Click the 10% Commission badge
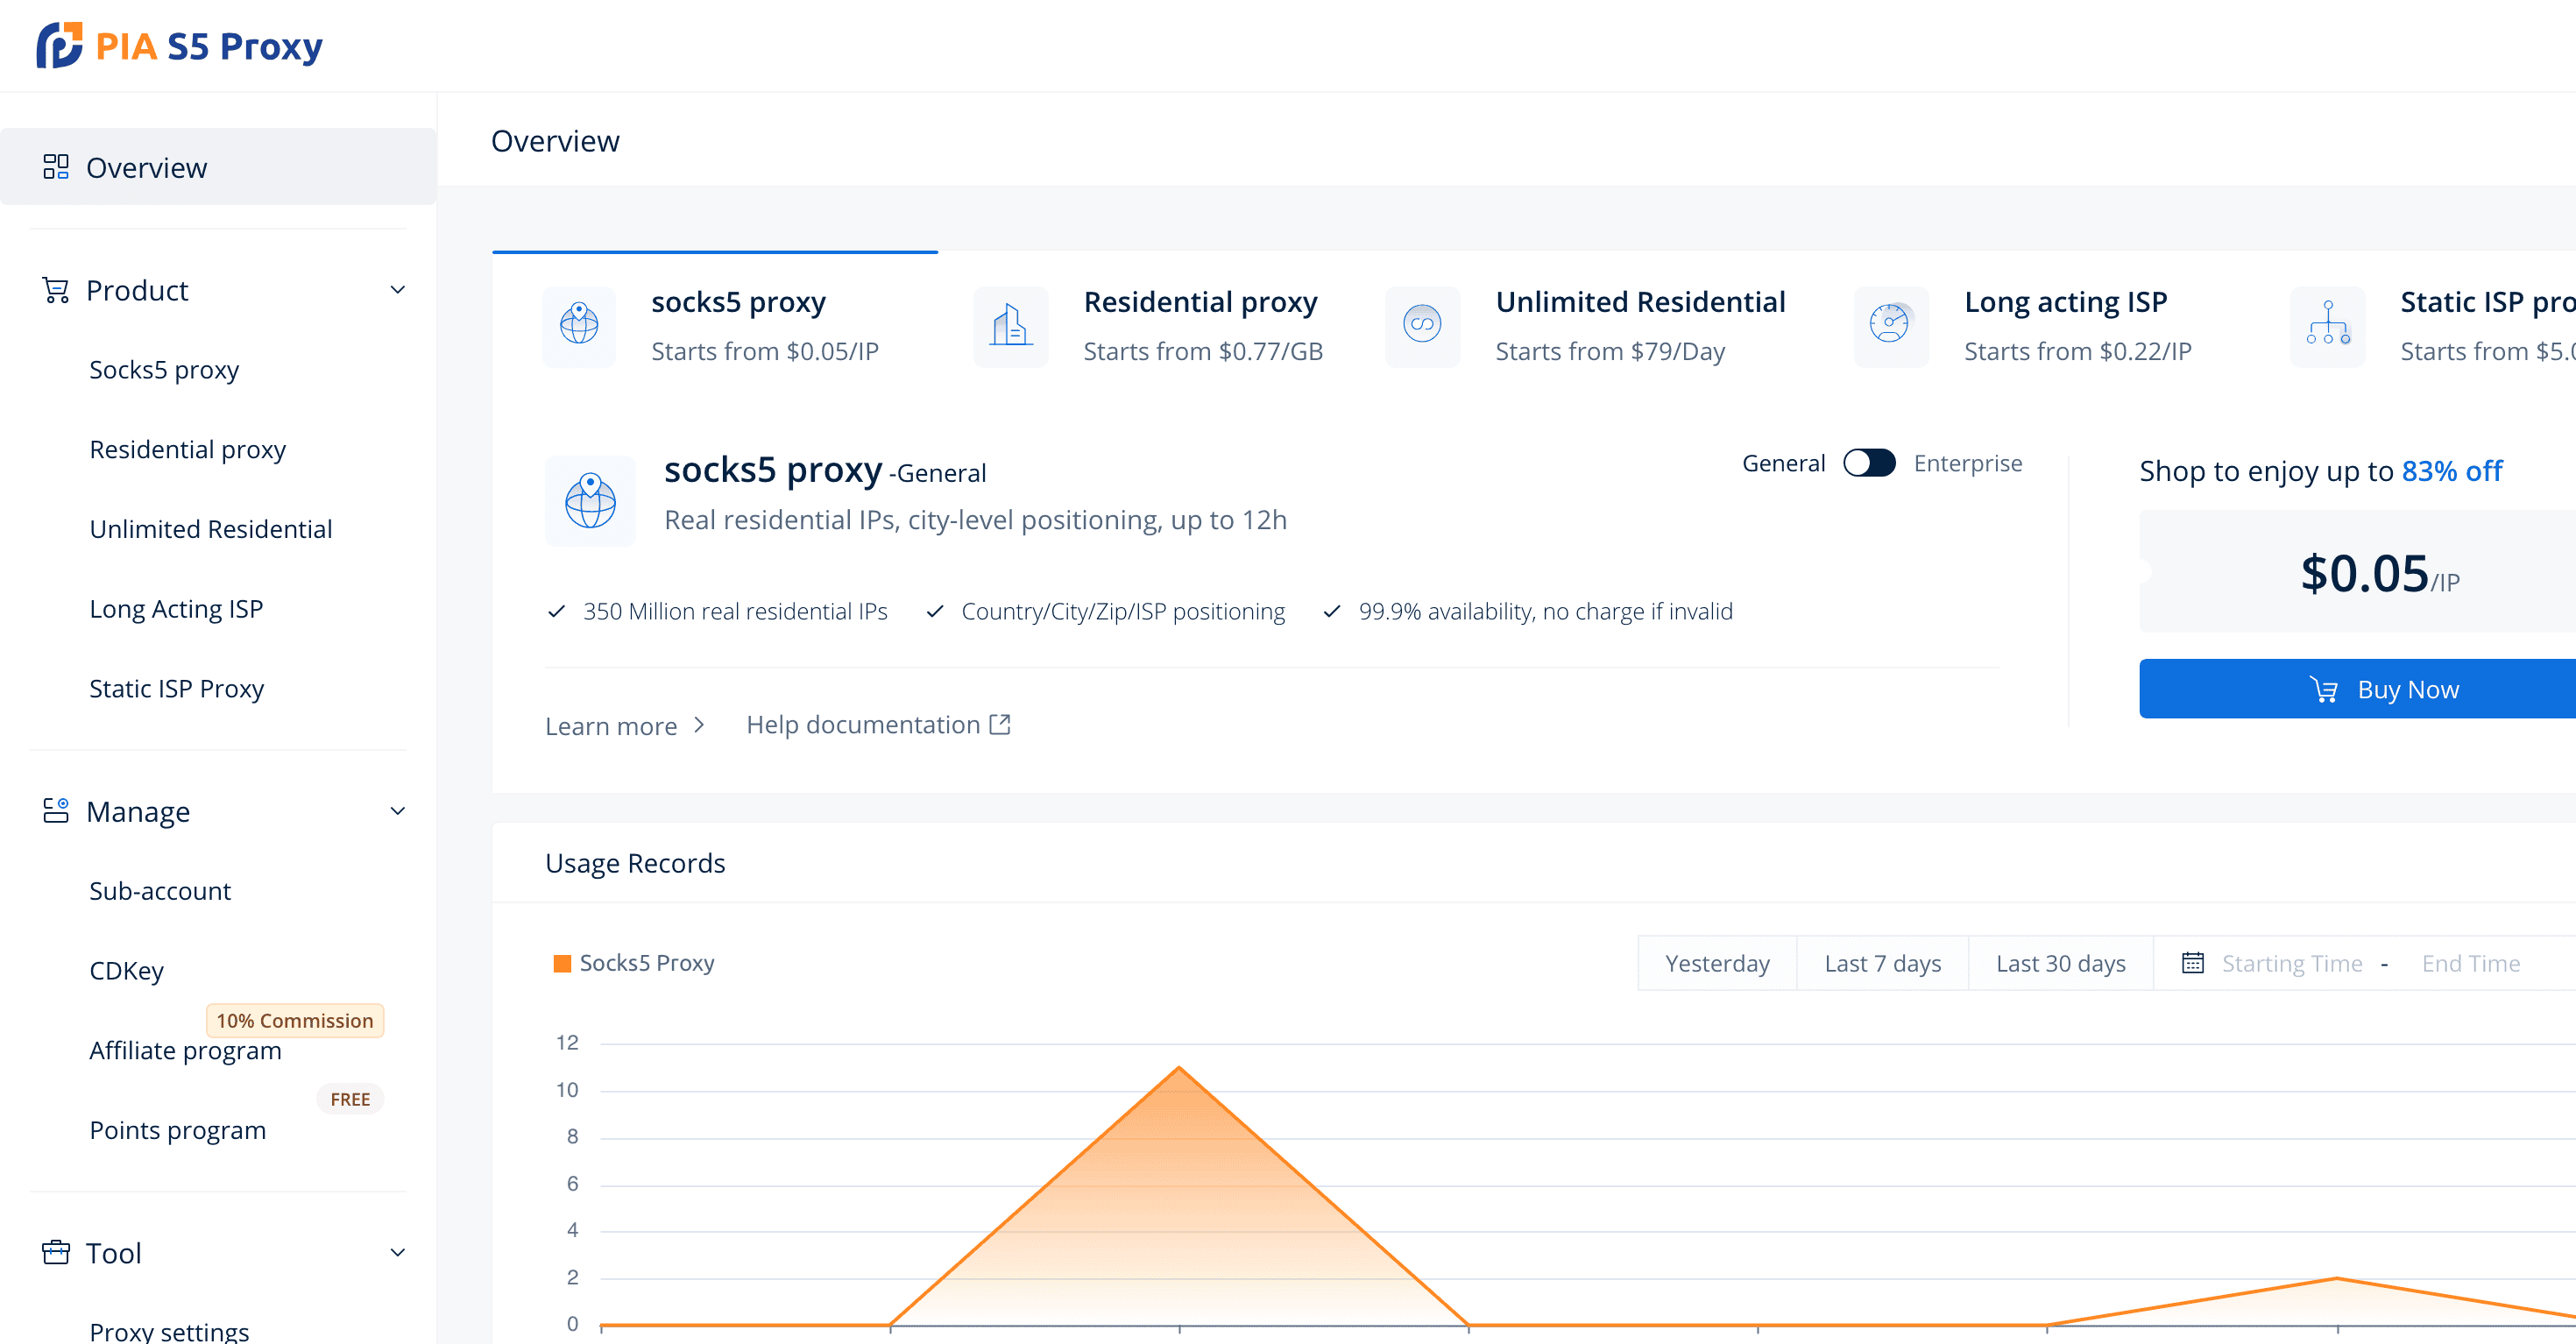This screenshot has height=1344, width=2576. (x=295, y=1020)
